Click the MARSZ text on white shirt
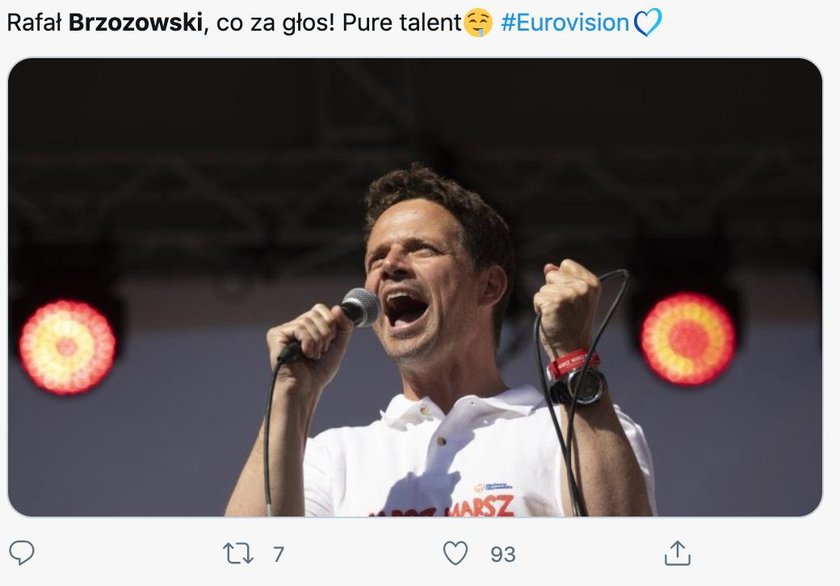The height and width of the screenshot is (586, 840). (x=482, y=506)
